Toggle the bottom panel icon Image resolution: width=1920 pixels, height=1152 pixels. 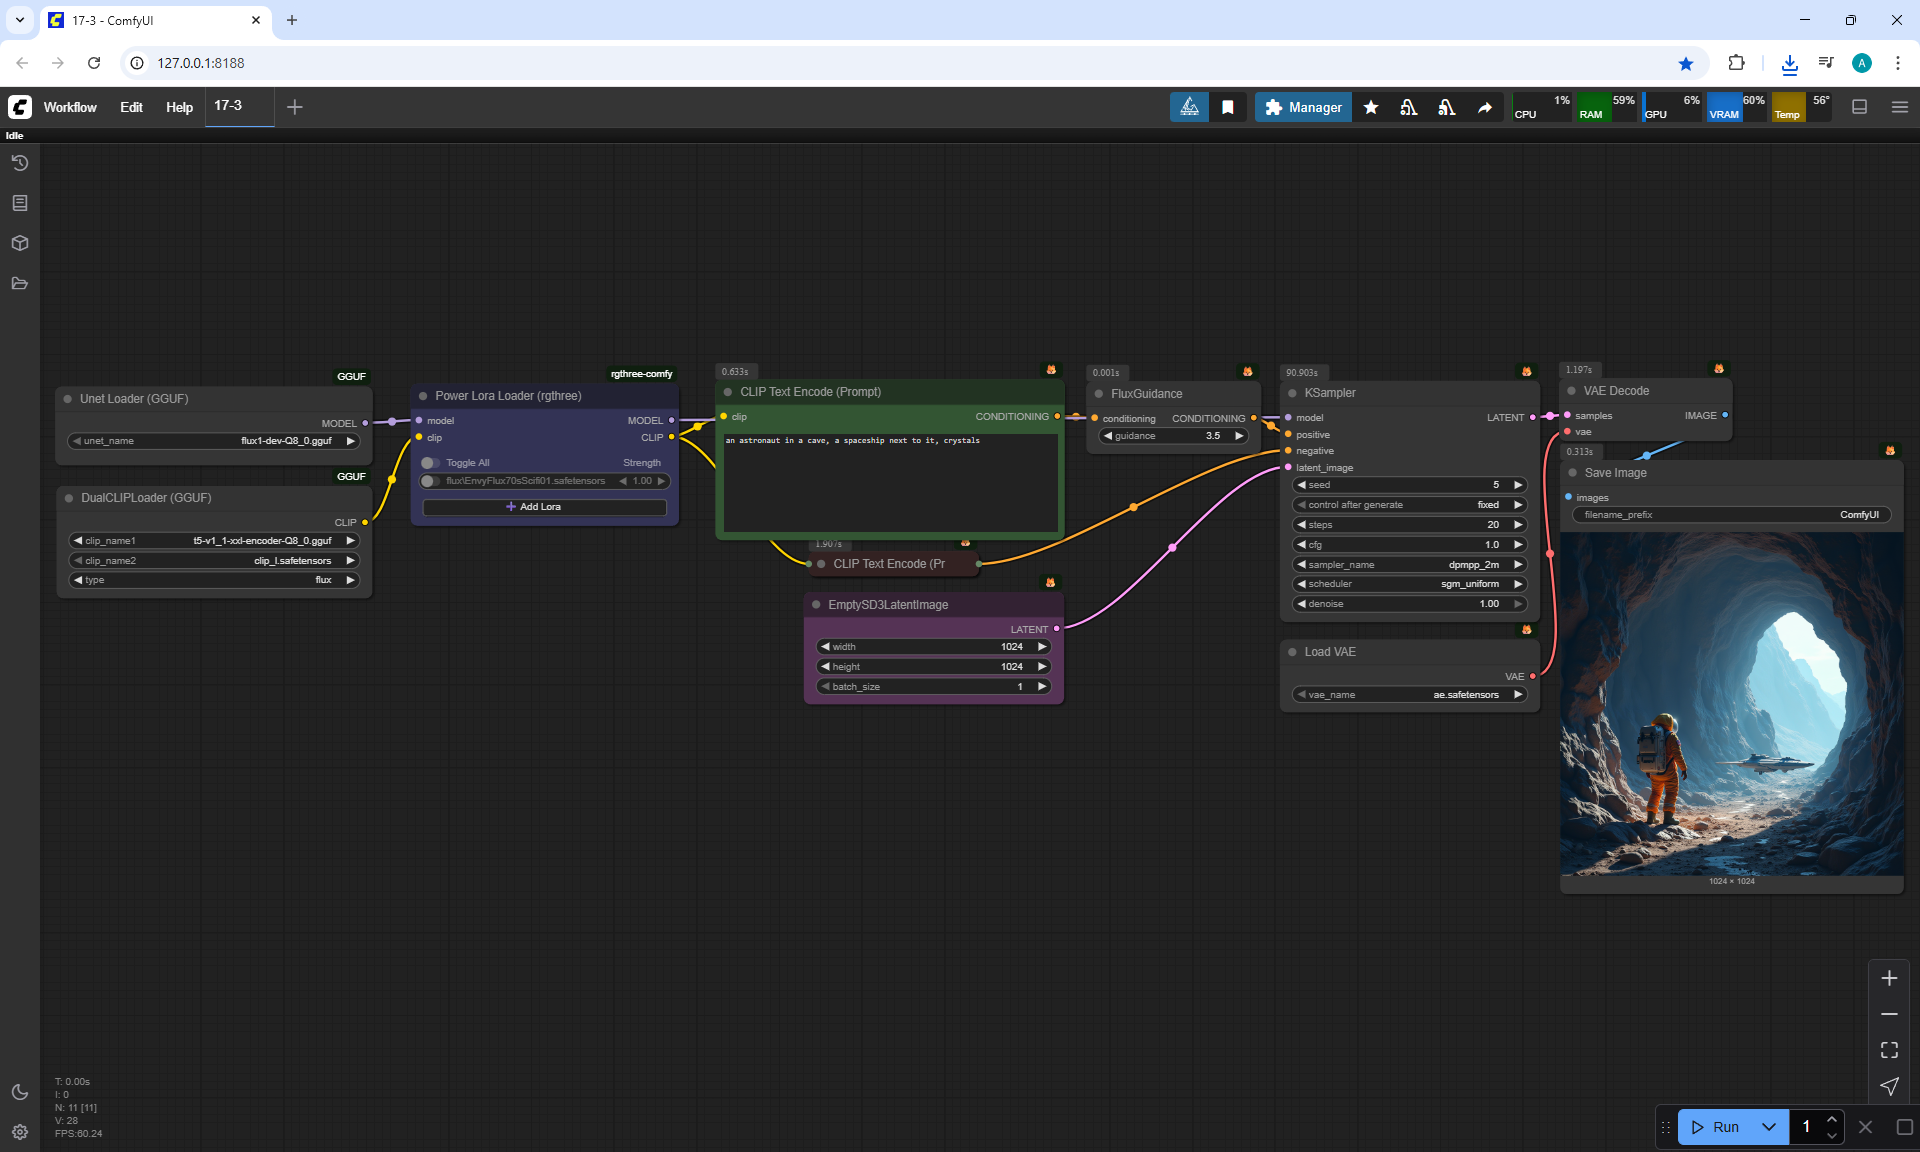pos(1860,107)
